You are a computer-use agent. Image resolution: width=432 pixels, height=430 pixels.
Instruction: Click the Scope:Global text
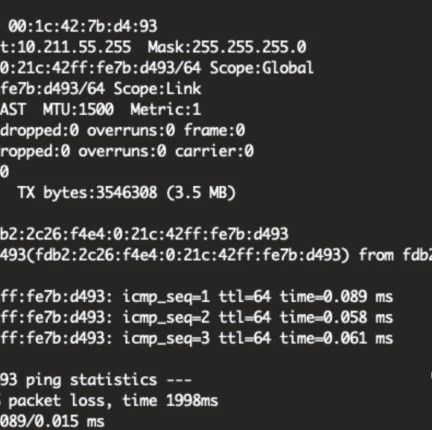click(262, 68)
